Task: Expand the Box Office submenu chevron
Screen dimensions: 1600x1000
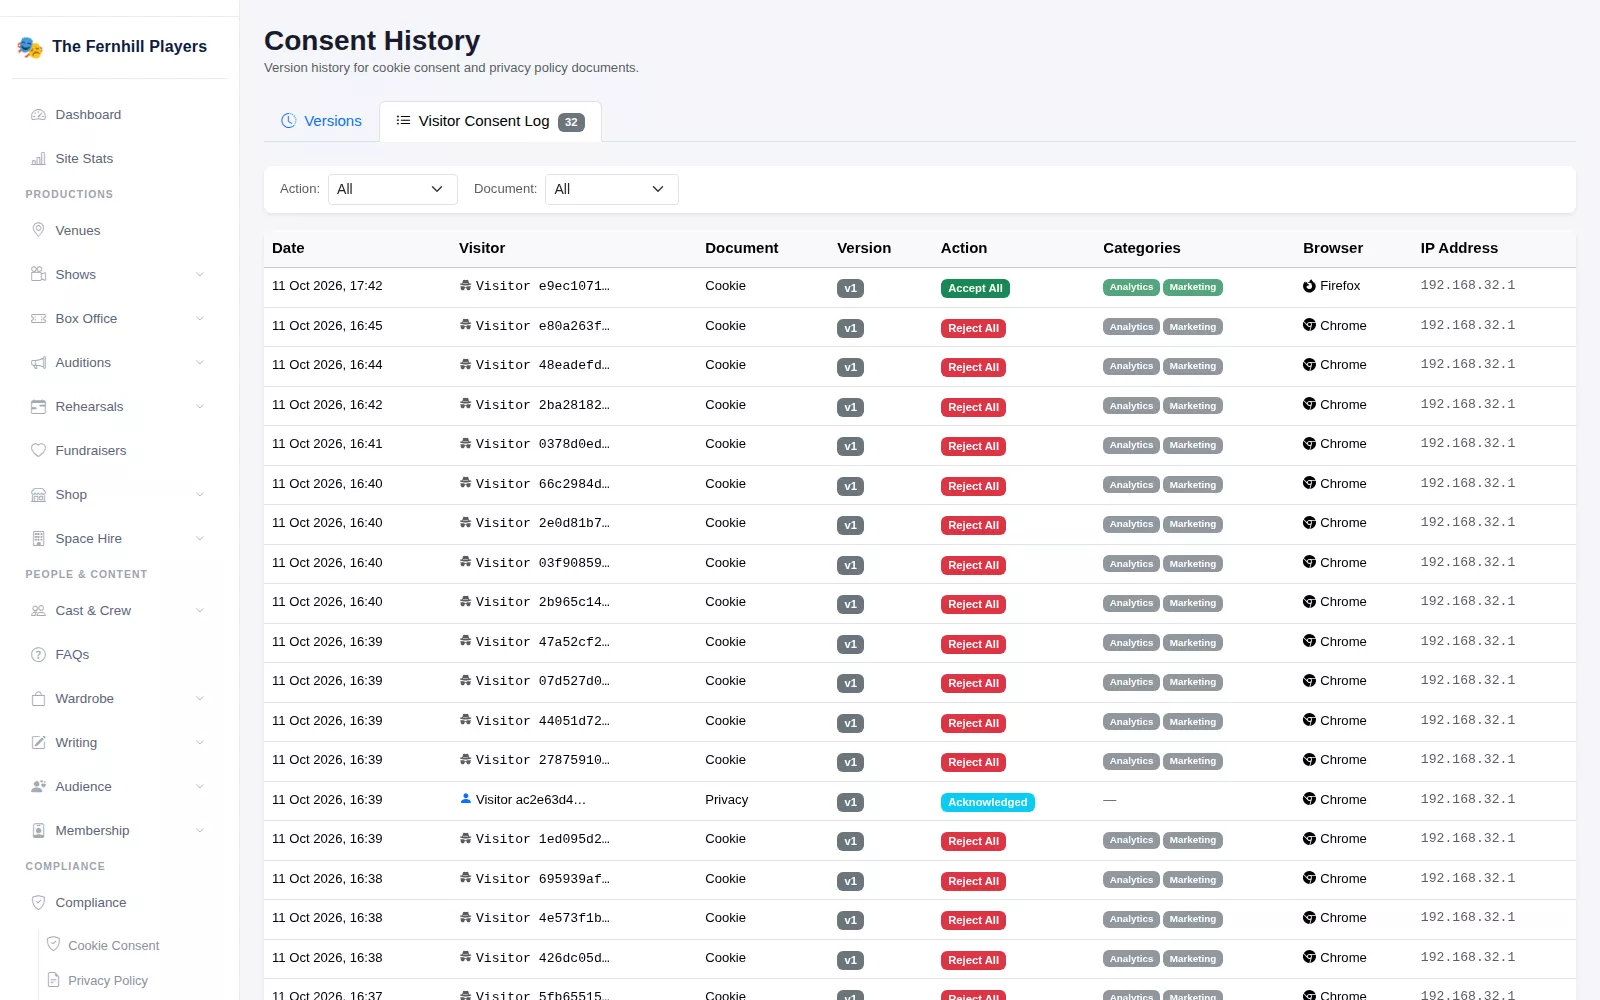Action: coord(199,318)
